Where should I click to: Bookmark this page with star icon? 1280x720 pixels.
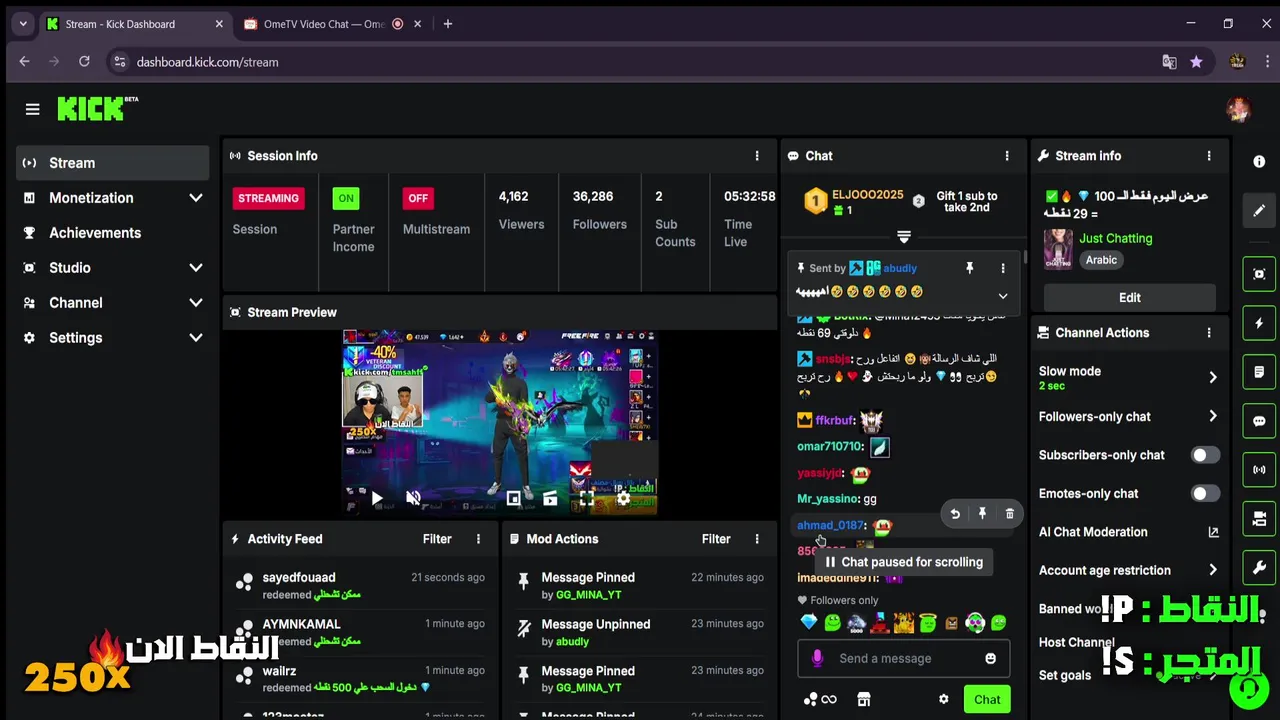(1196, 62)
